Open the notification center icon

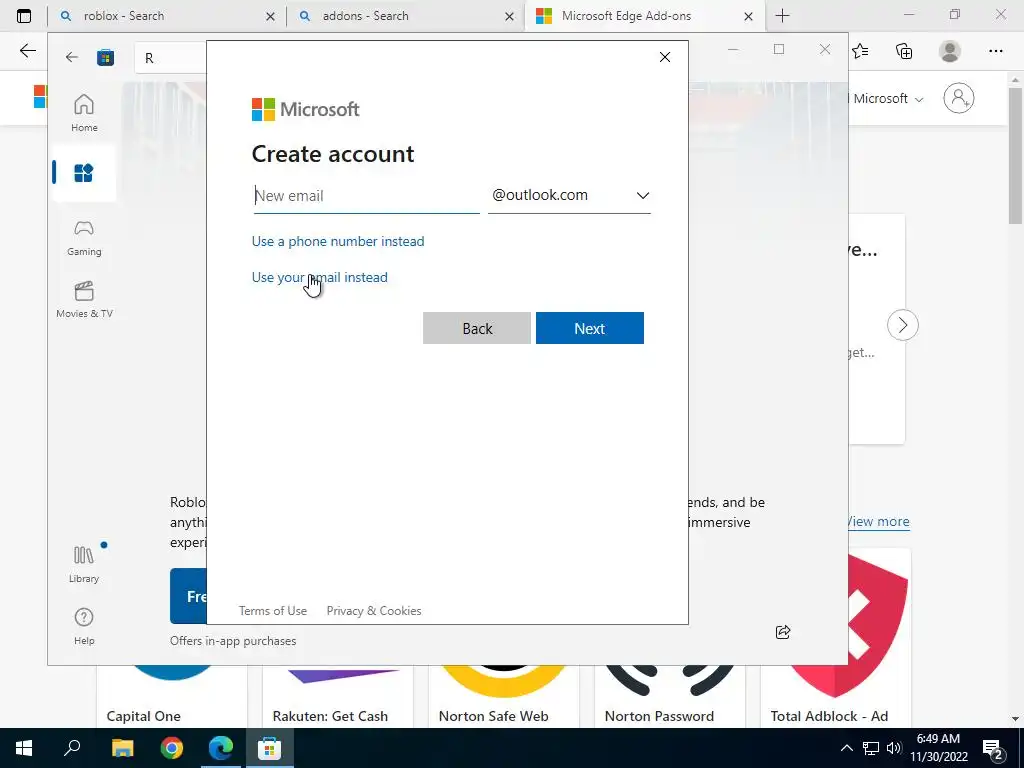point(993,748)
